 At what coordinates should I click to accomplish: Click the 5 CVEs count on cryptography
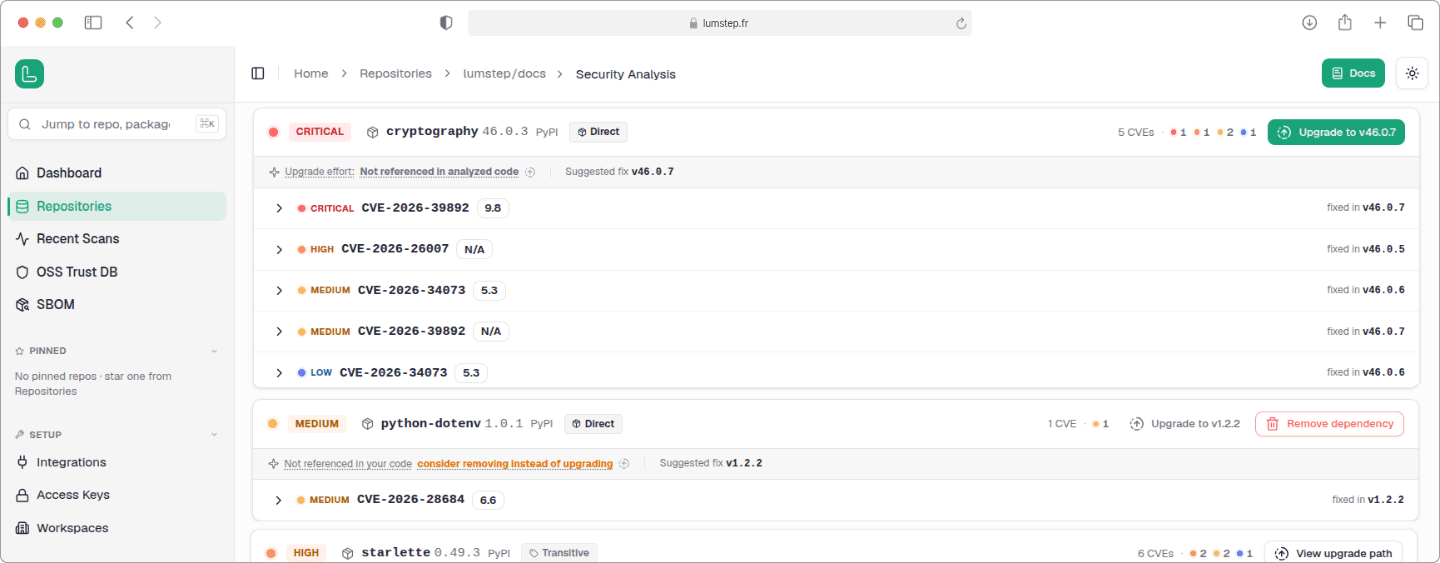click(x=1136, y=132)
